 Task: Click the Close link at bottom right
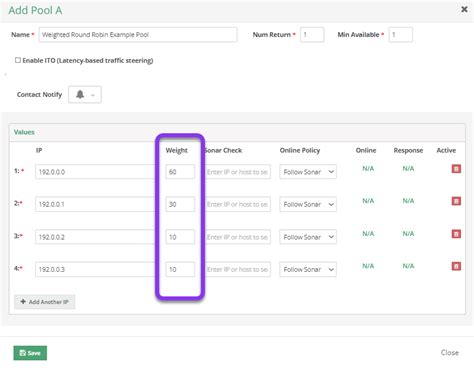point(450,353)
